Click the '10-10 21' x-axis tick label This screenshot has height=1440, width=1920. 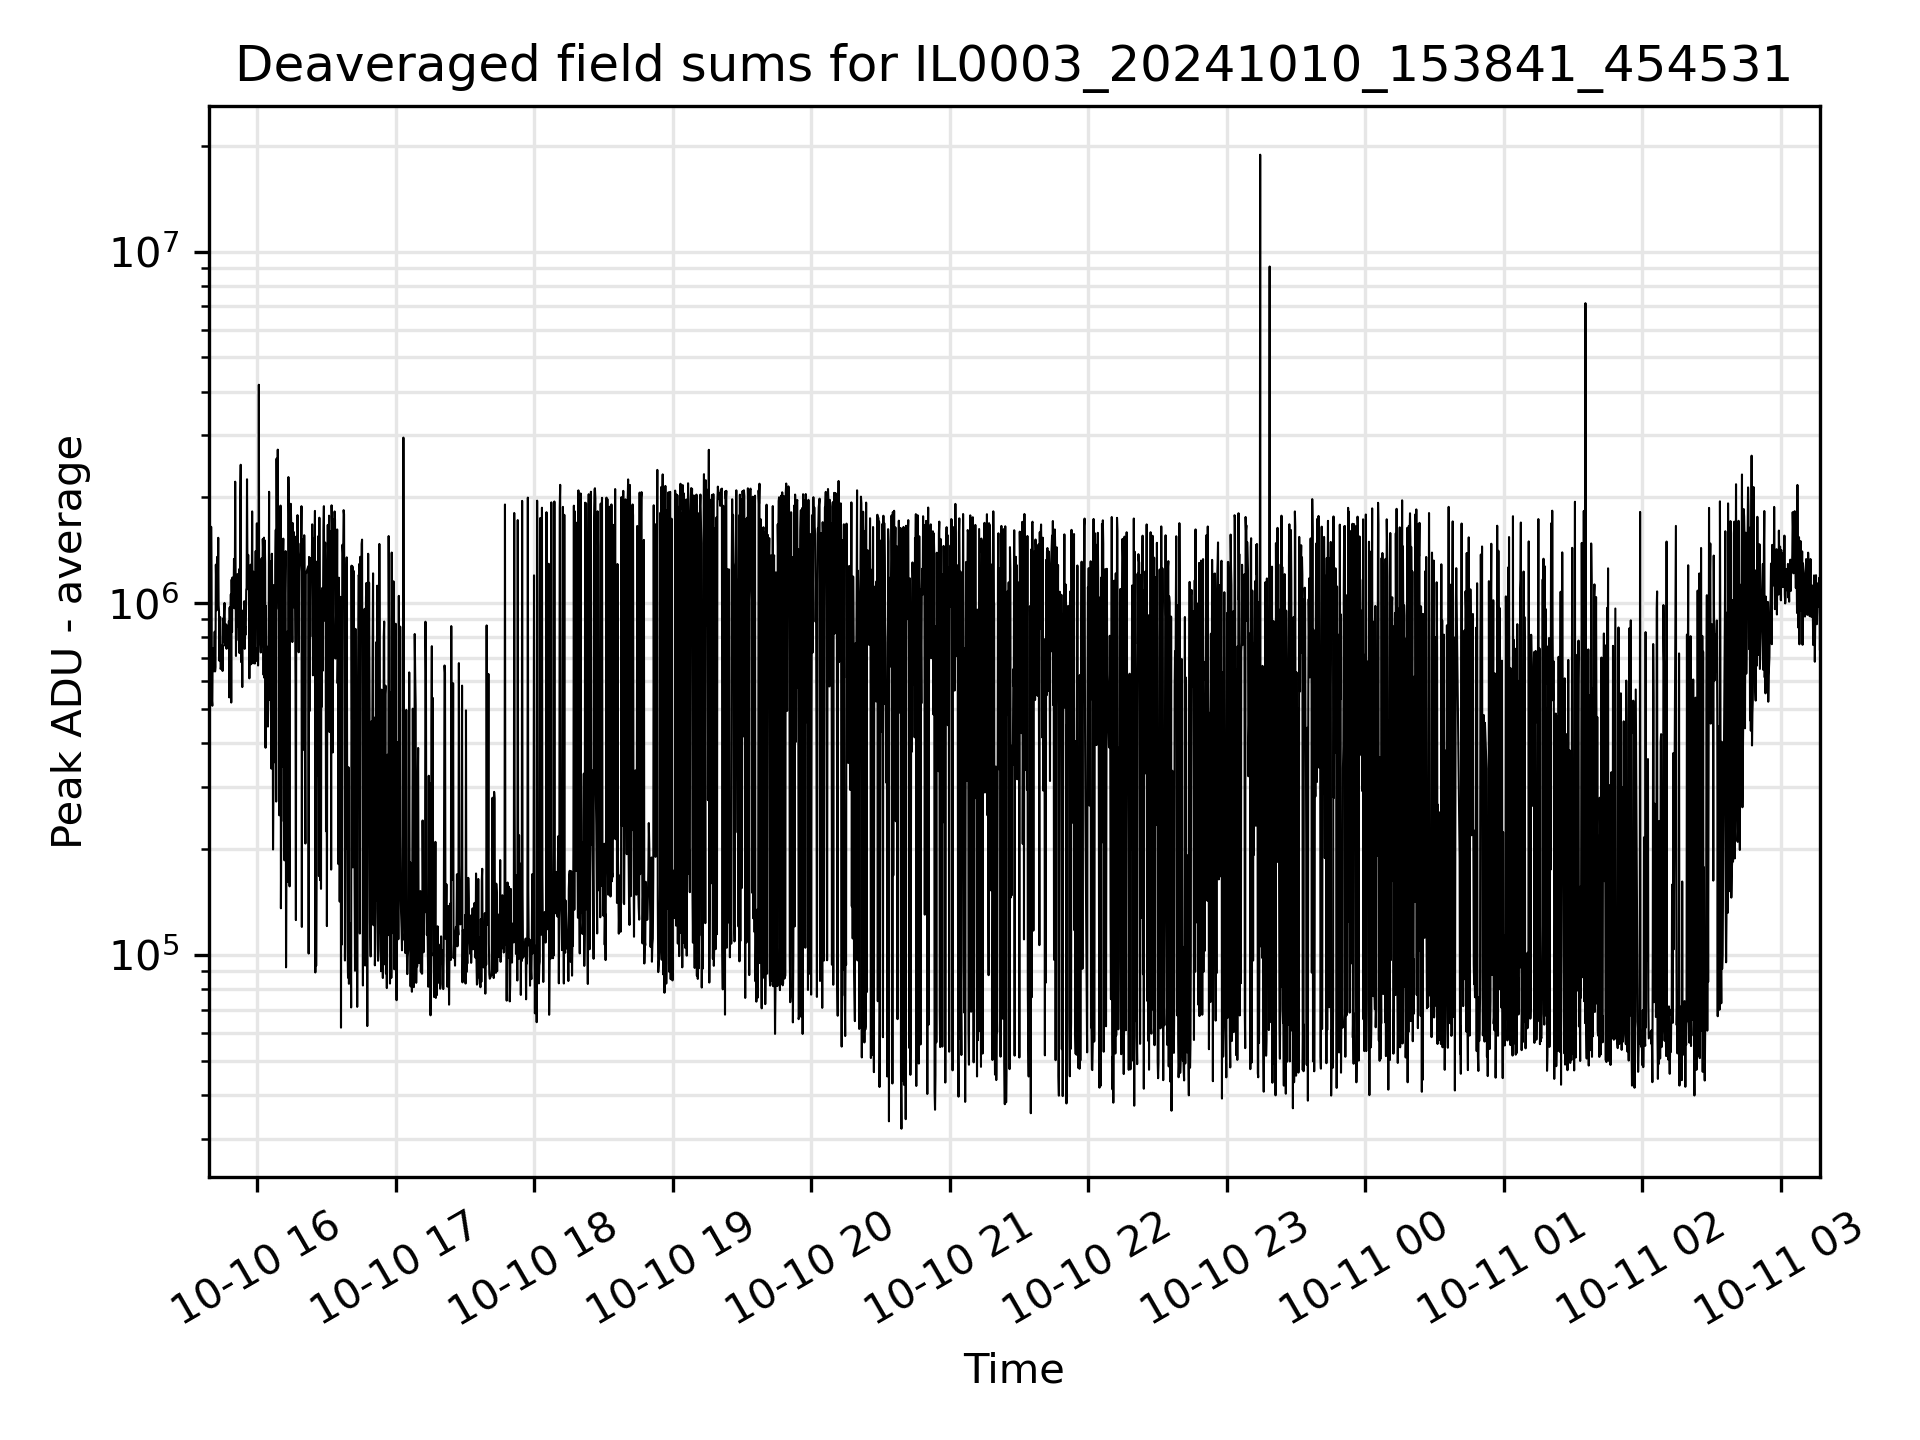pyautogui.click(x=947, y=1270)
